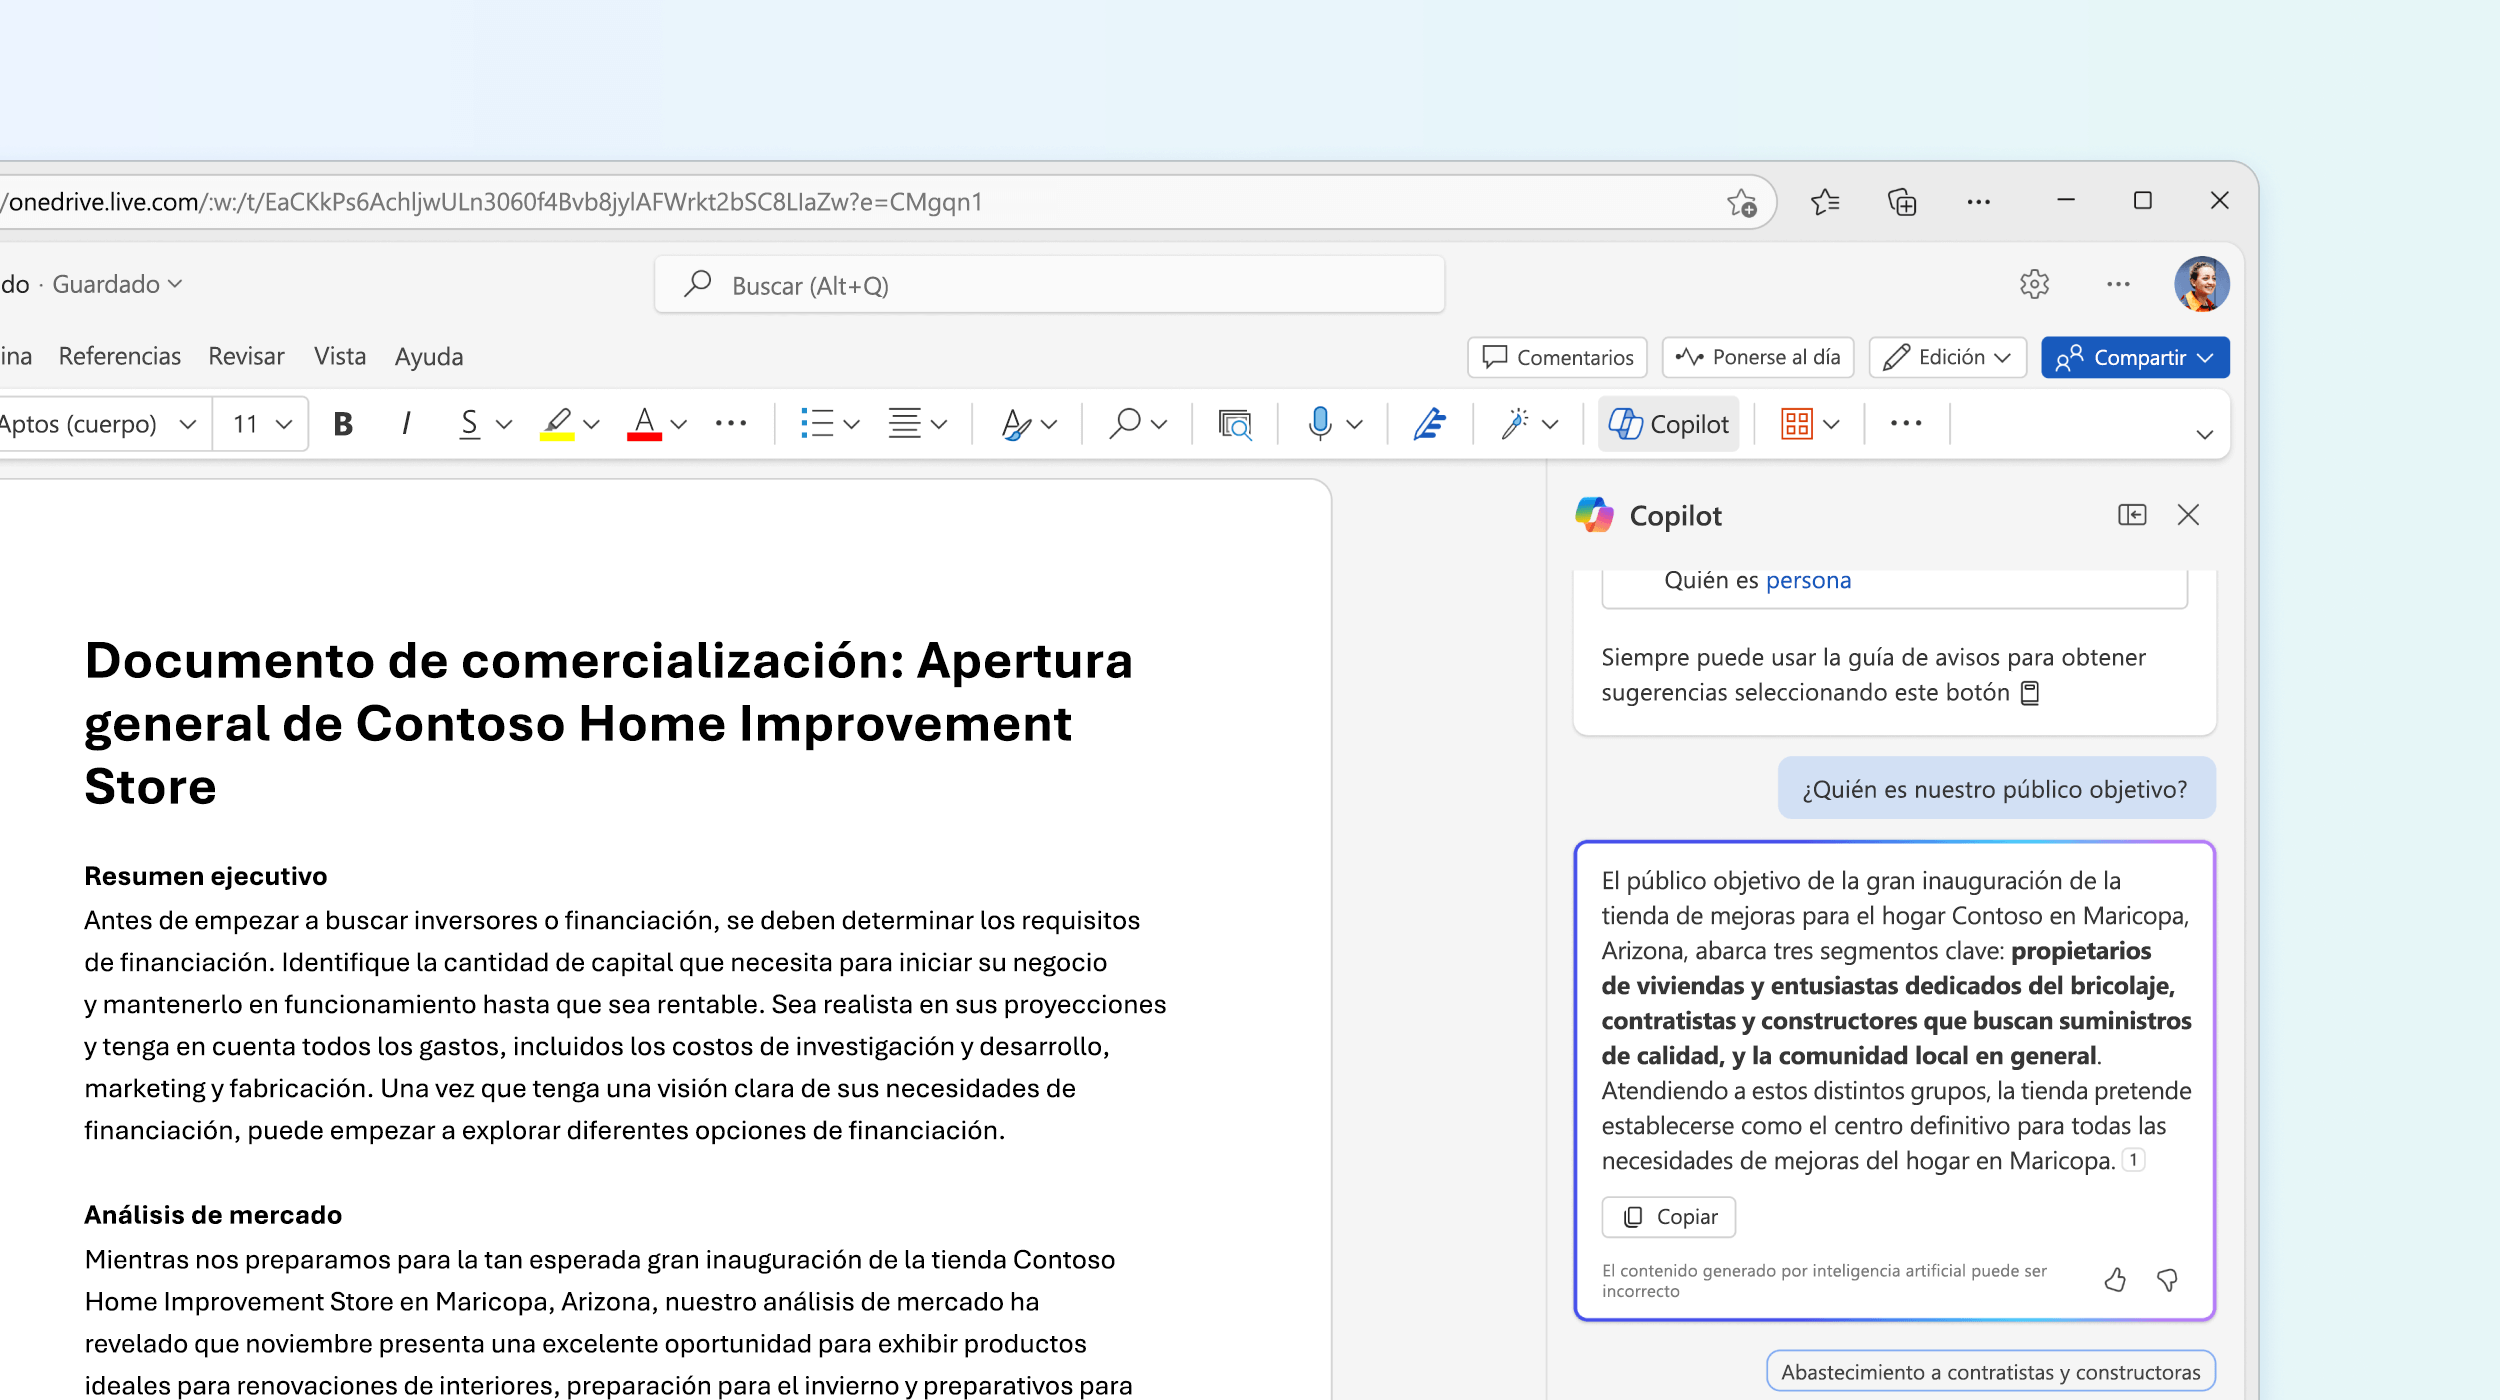Open highlight color dropdown arrow

pos(592,425)
